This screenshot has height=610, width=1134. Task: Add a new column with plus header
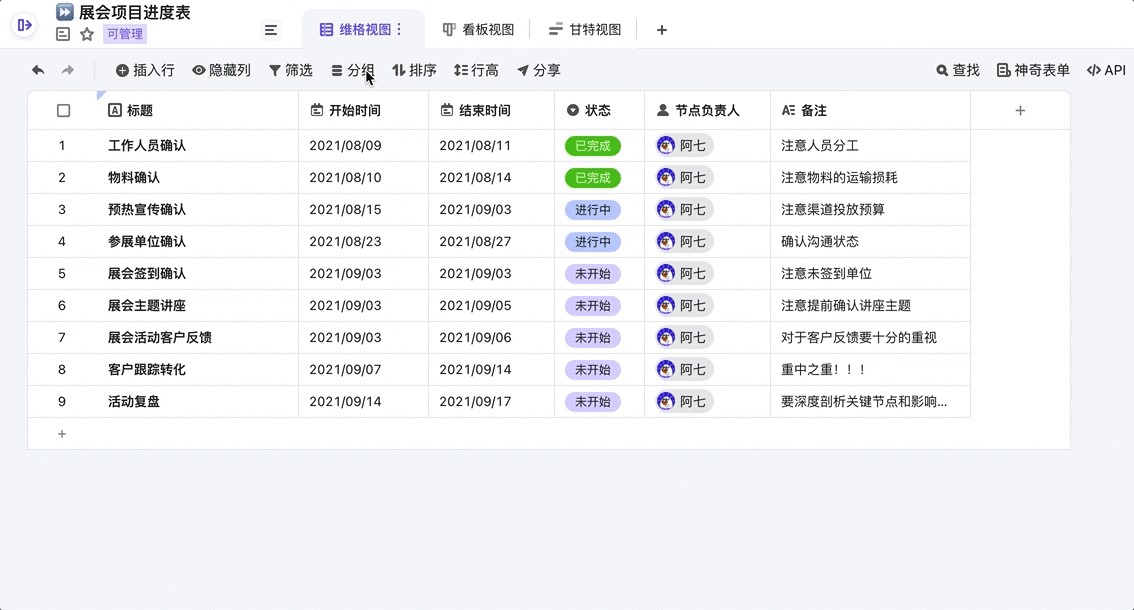(1020, 111)
